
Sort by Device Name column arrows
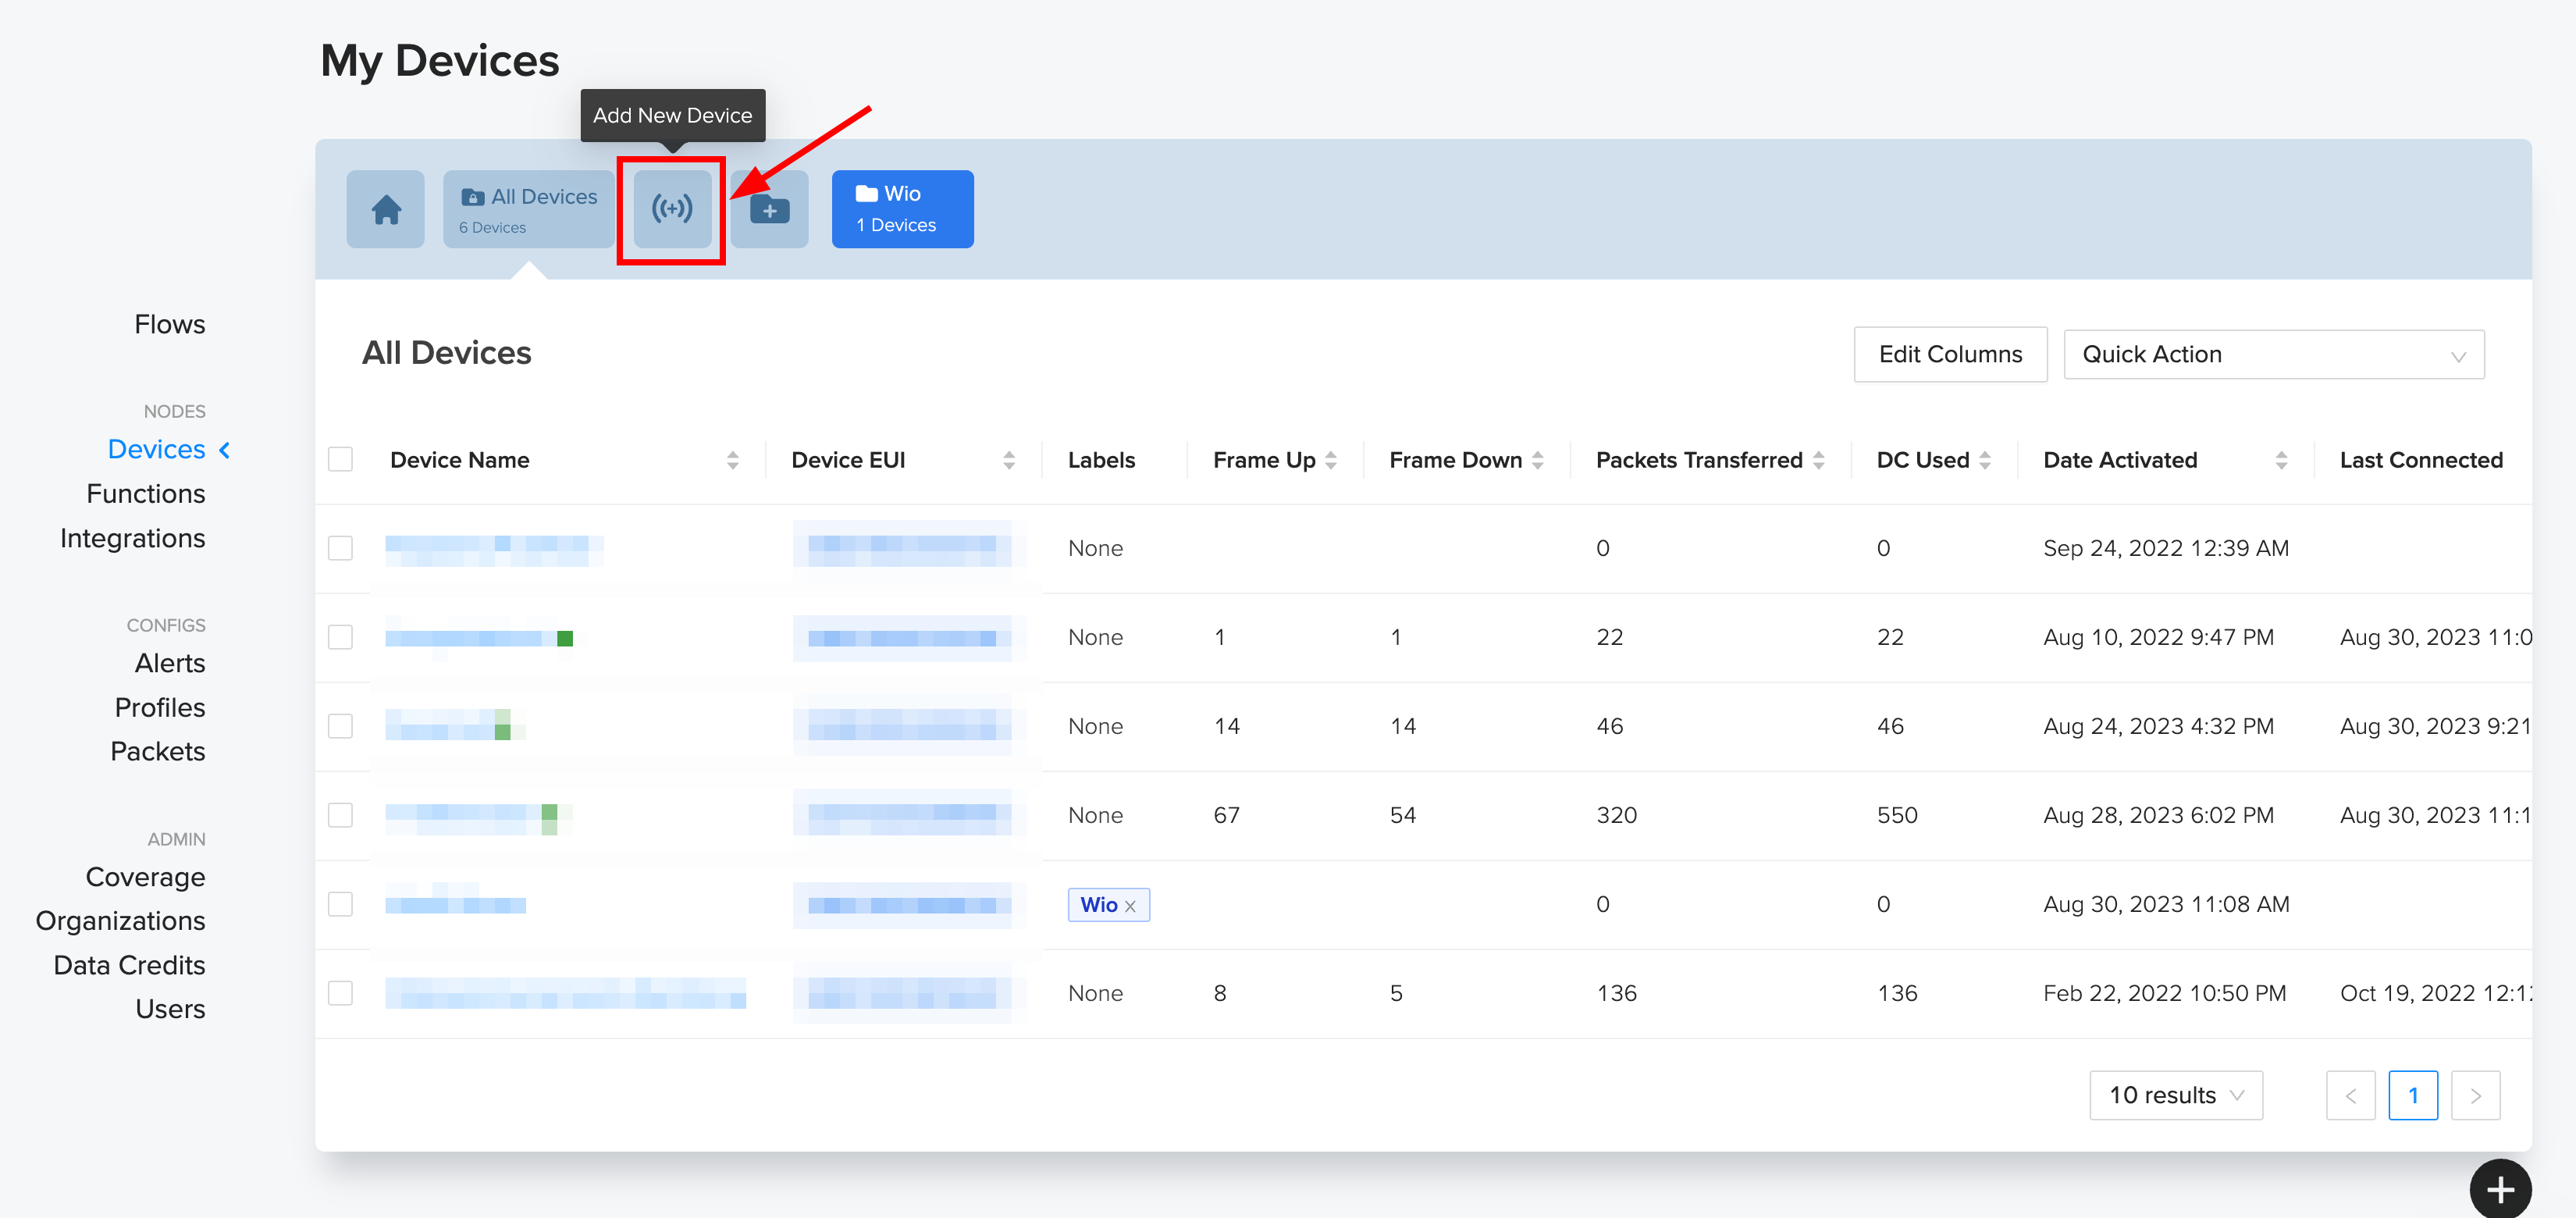click(733, 460)
